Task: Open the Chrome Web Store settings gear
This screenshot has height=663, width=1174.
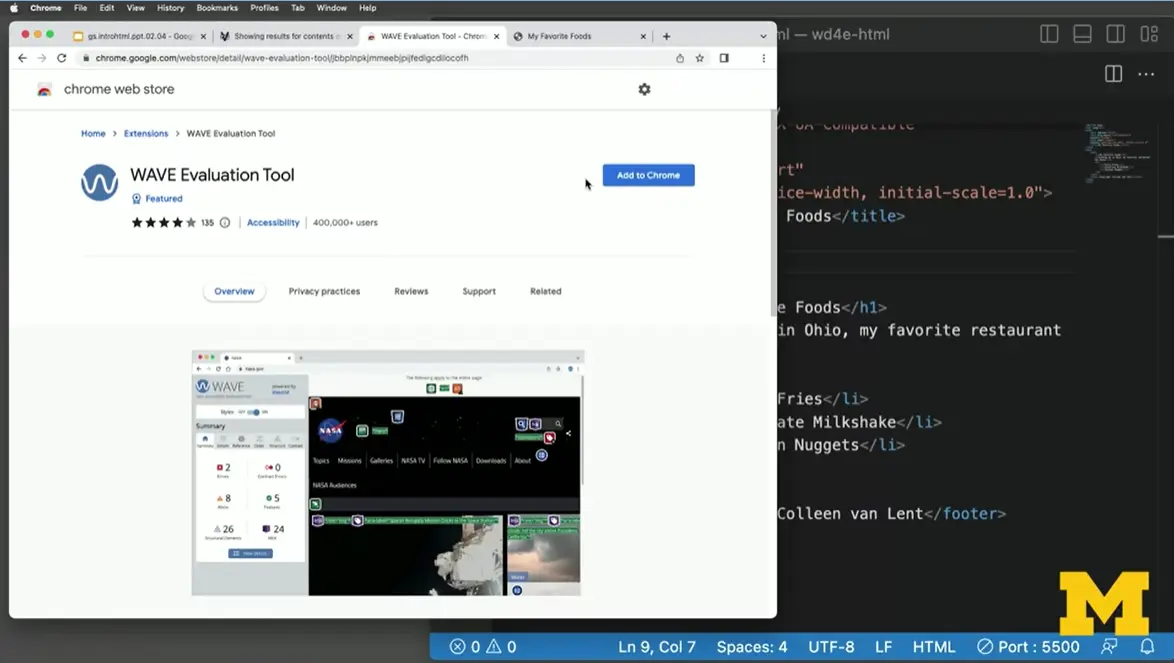Action: [644, 89]
